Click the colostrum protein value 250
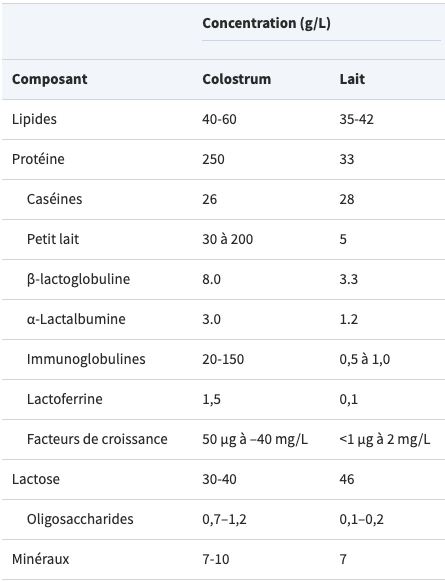 [213, 159]
